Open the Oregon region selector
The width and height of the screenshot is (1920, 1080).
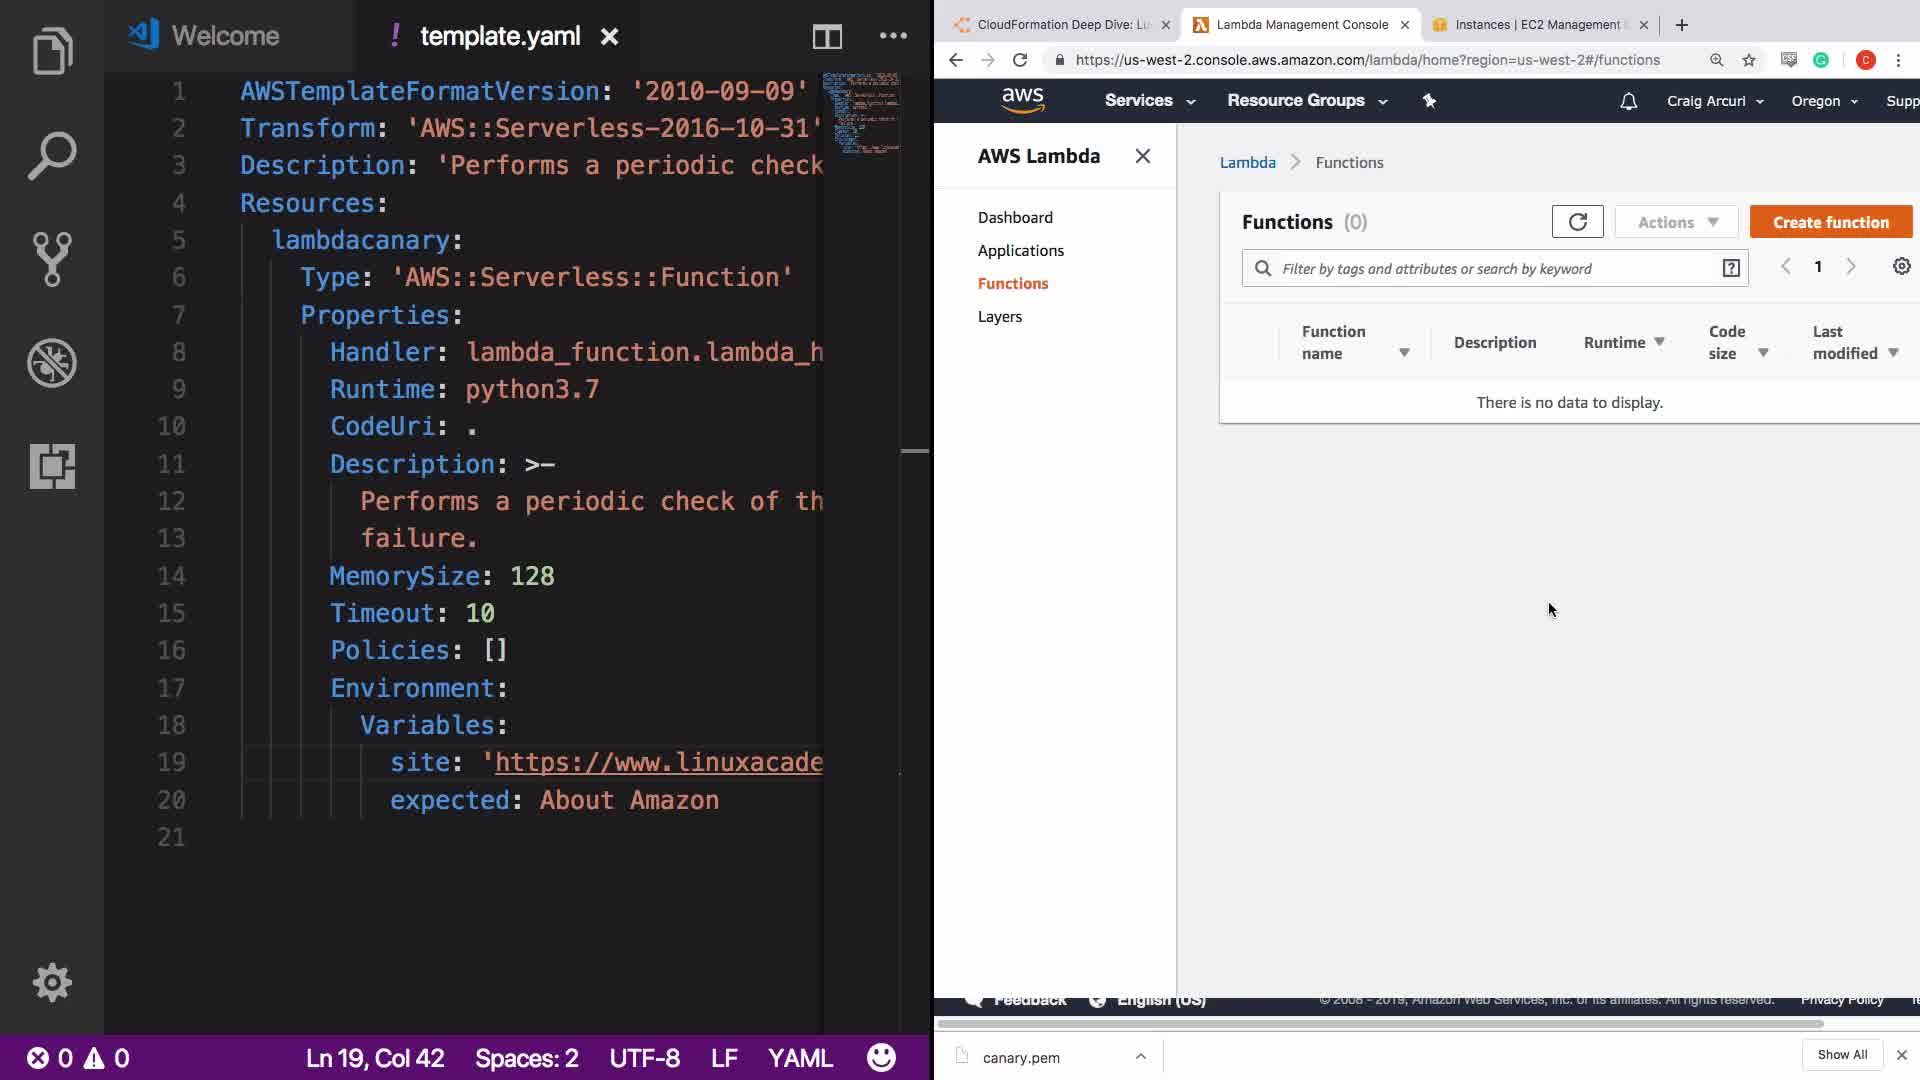pos(1824,101)
